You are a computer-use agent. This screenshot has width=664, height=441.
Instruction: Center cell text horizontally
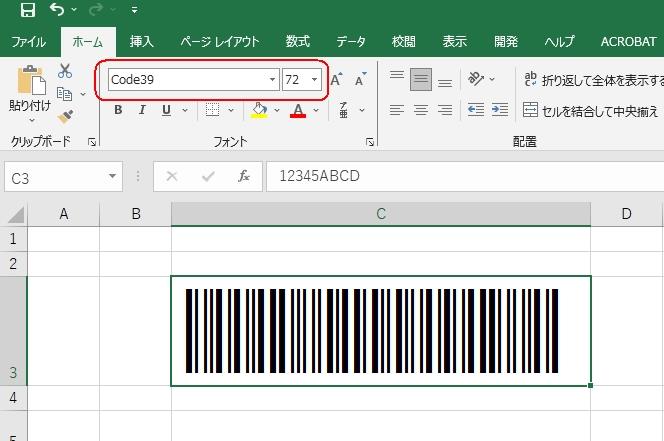point(421,110)
